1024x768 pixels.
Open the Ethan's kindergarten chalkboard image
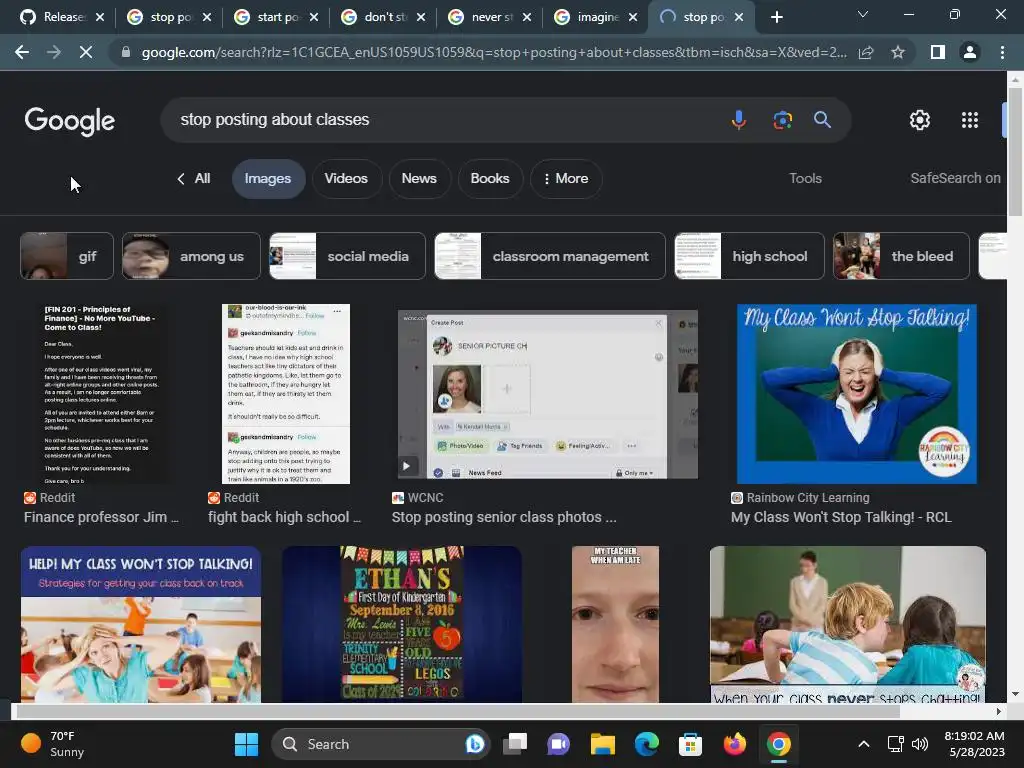point(402,624)
